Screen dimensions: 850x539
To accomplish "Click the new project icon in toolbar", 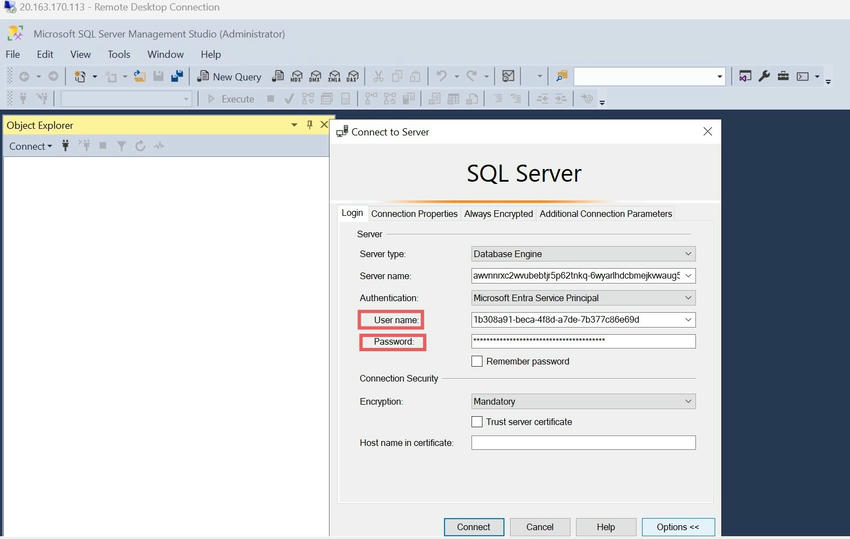I will click(x=80, y=76).
